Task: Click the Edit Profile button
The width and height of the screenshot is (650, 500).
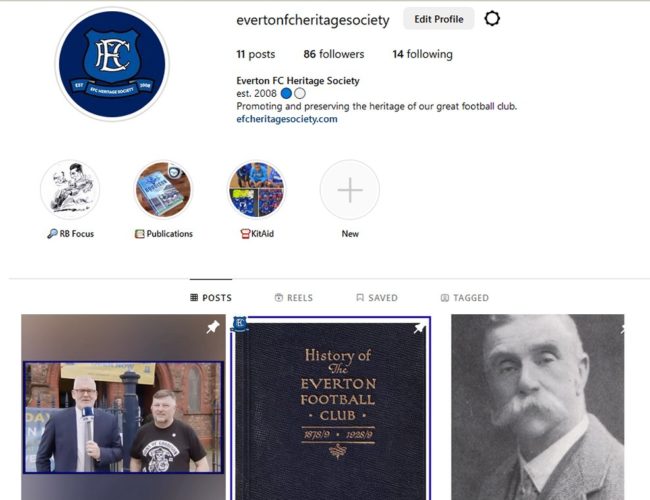Action: point(439,19)
